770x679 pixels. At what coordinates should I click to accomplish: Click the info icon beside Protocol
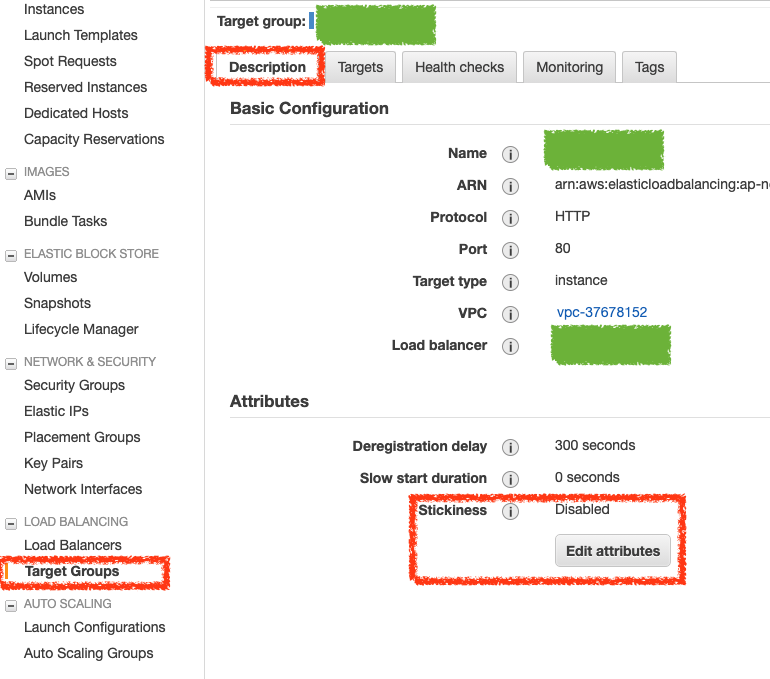pyautogui.click(x=510, y=218)
